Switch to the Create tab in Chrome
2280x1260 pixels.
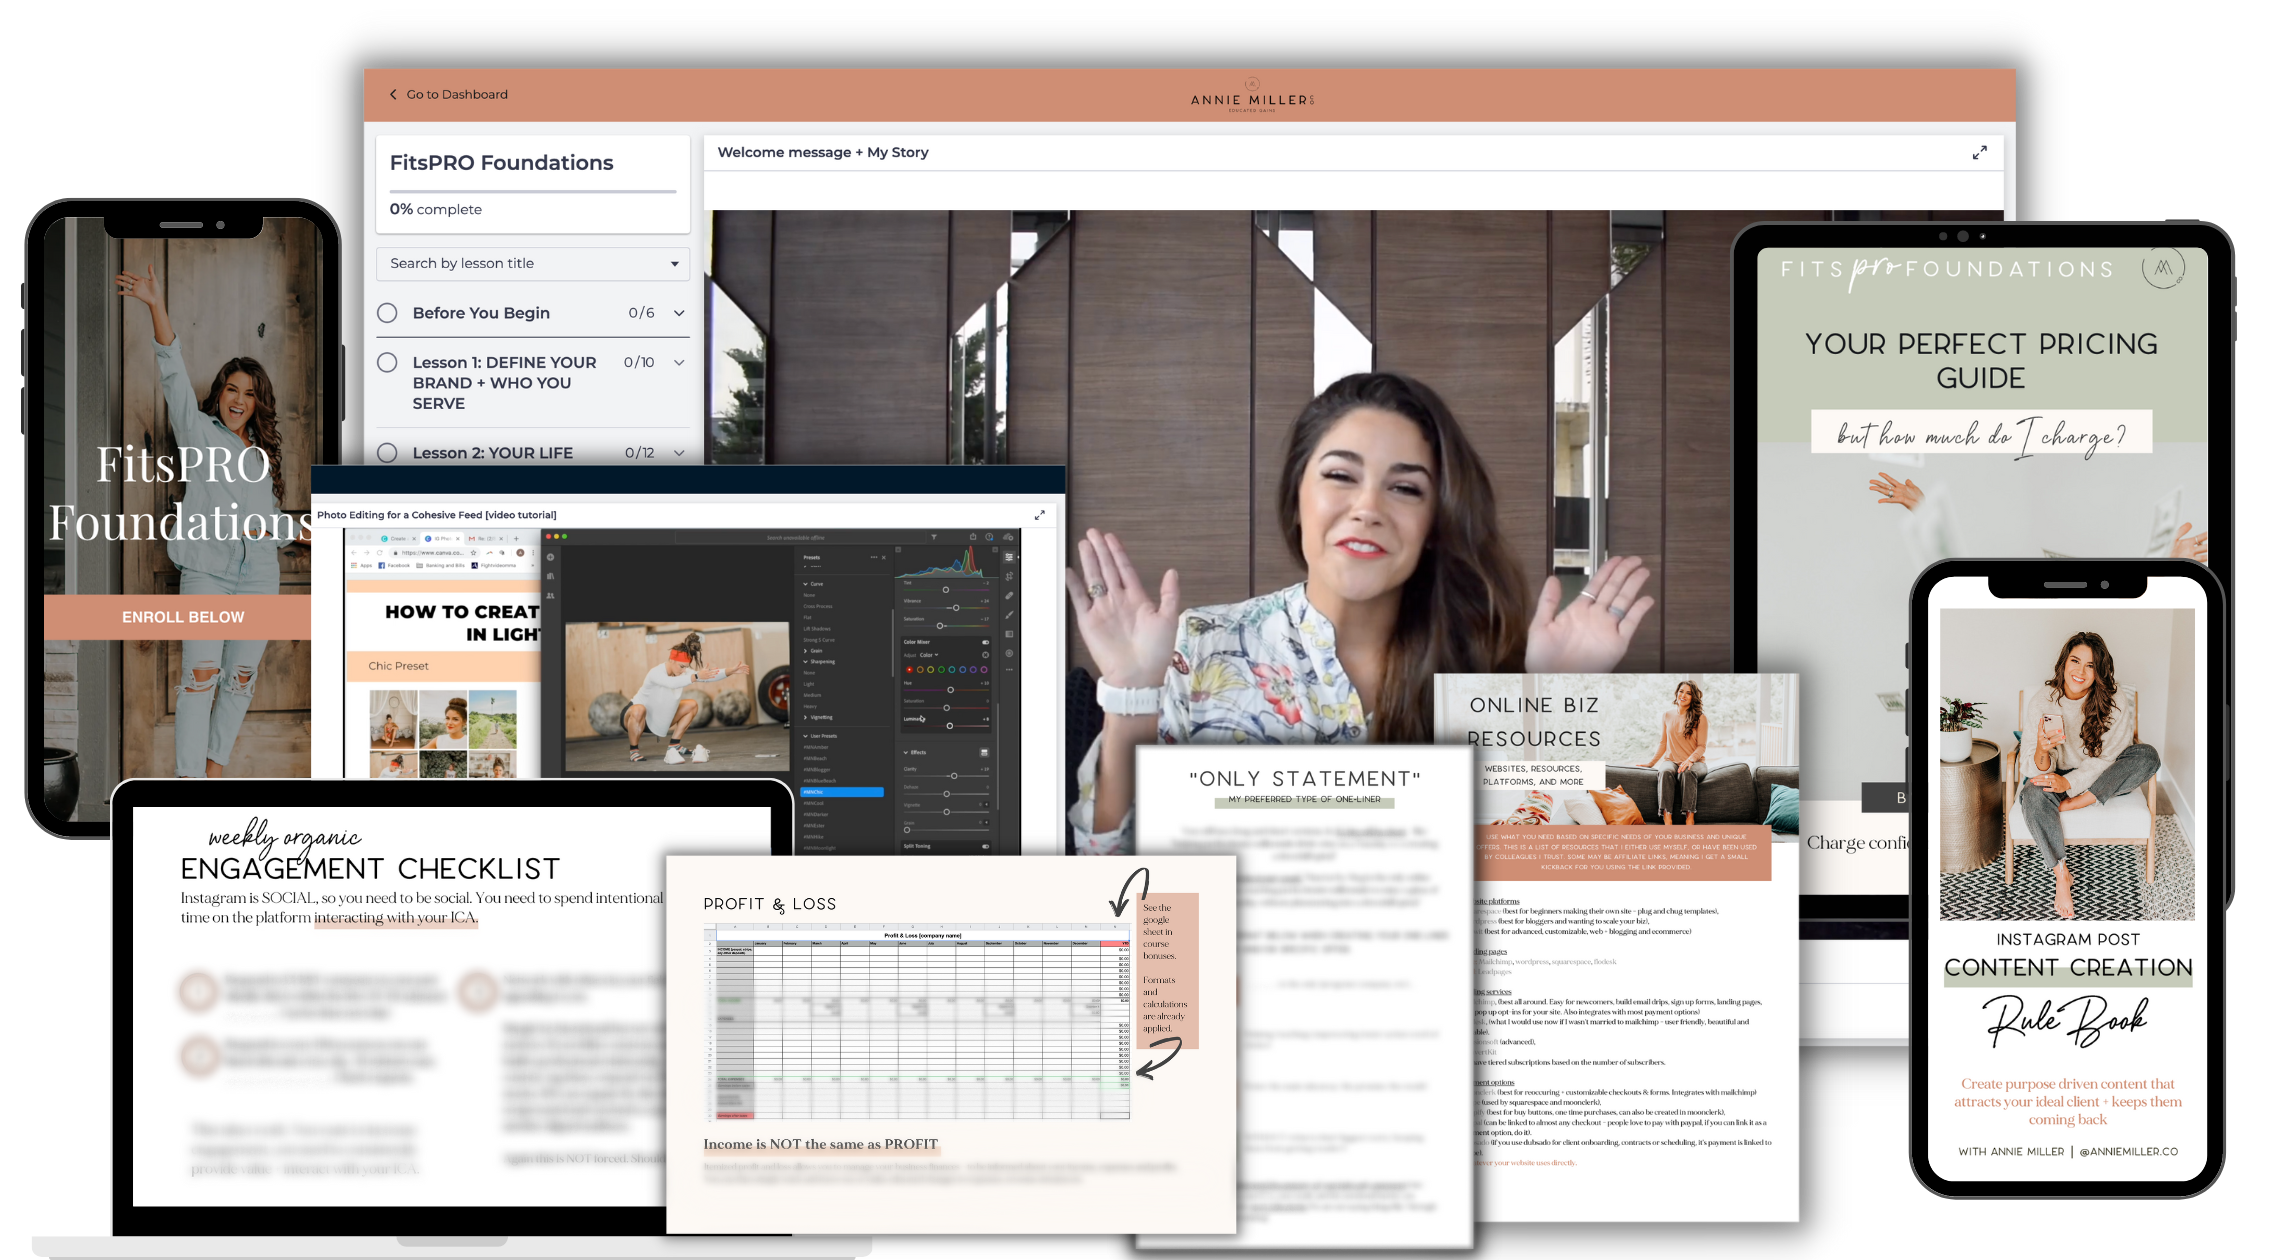coord(398,539)
